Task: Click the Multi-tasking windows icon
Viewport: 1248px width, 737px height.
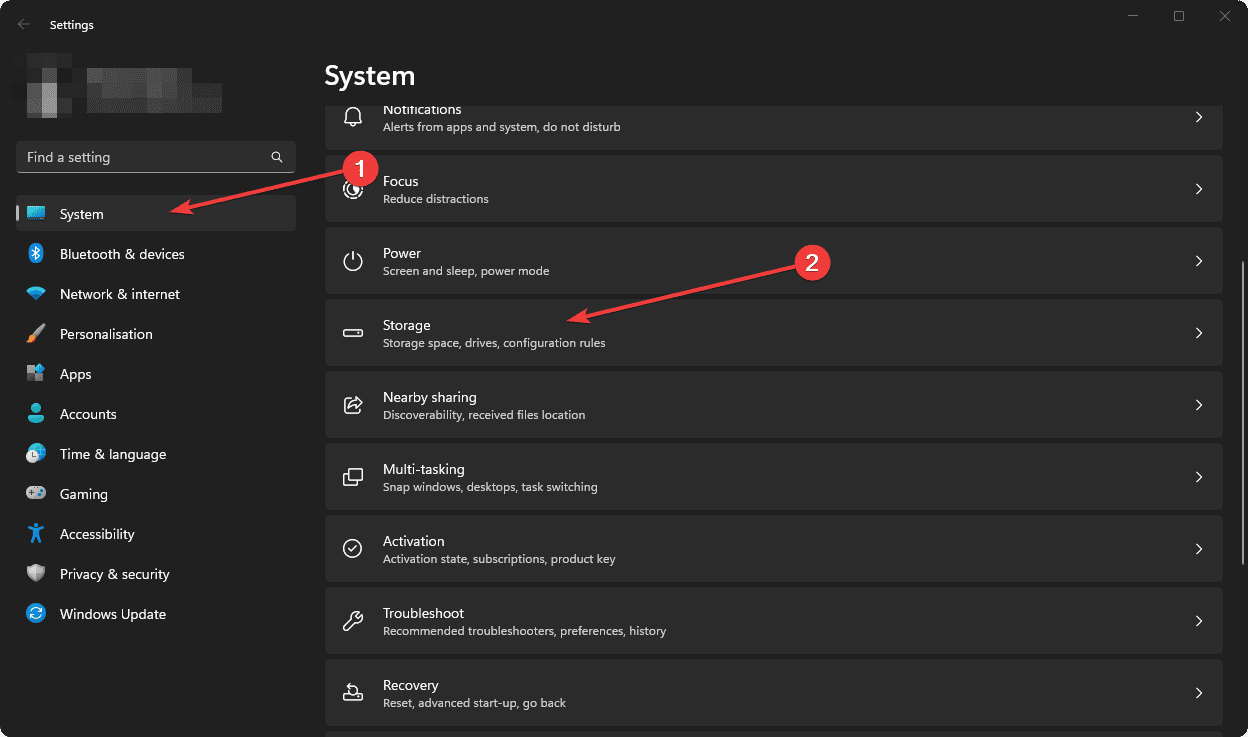Action: [352, 476]
